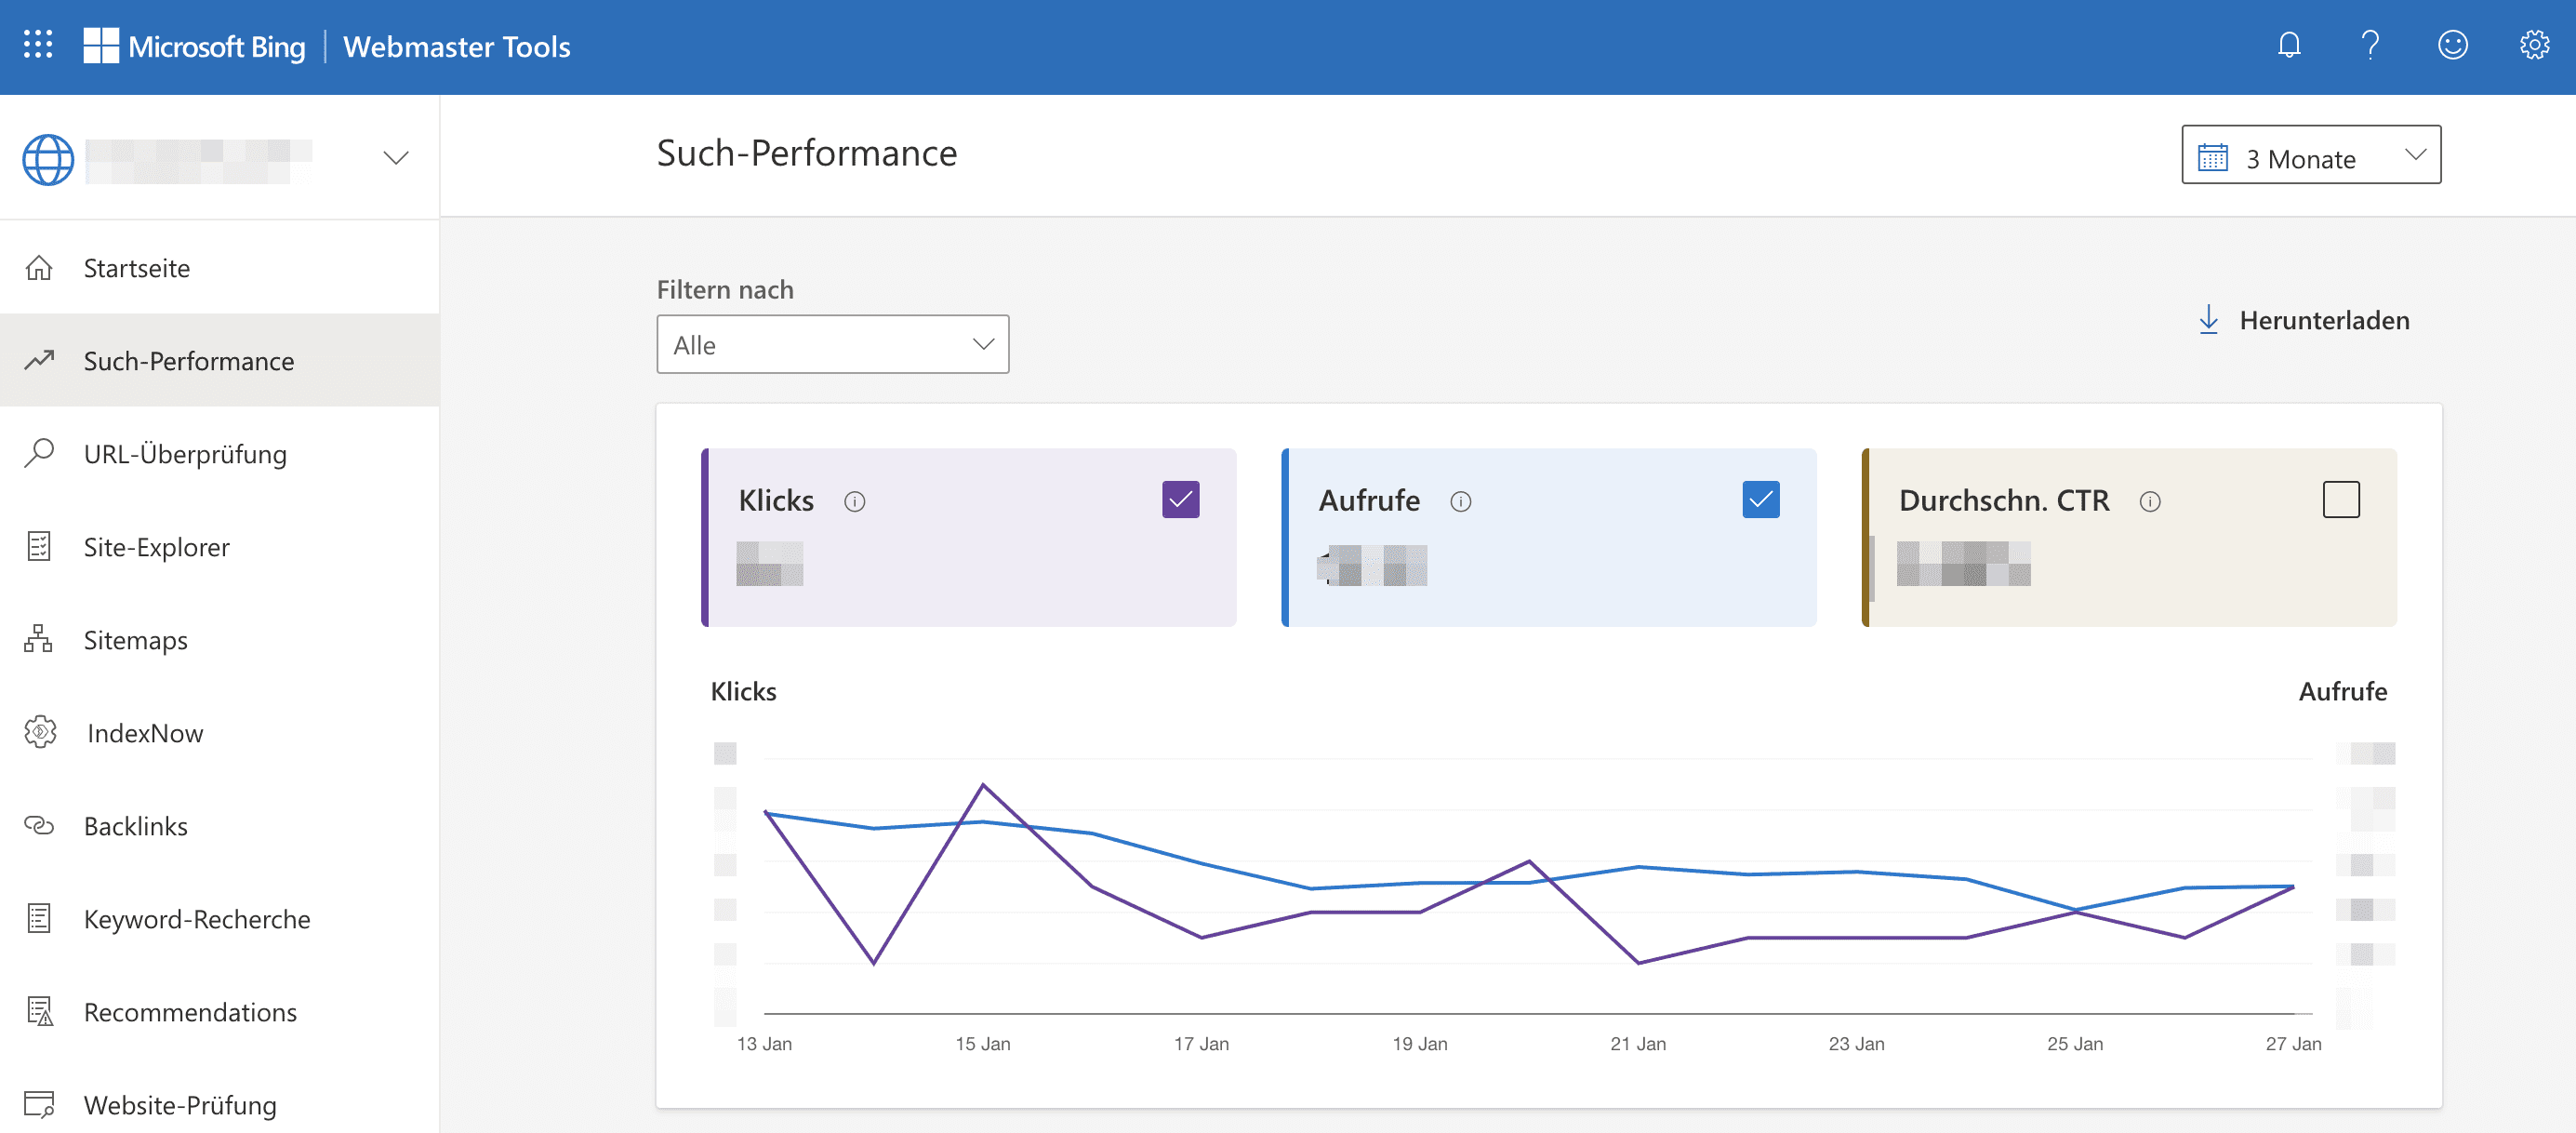The height and width of the screenshot is (1133, 2576).
Task: Open Keyword-Recherche
Action: (219, 918)
